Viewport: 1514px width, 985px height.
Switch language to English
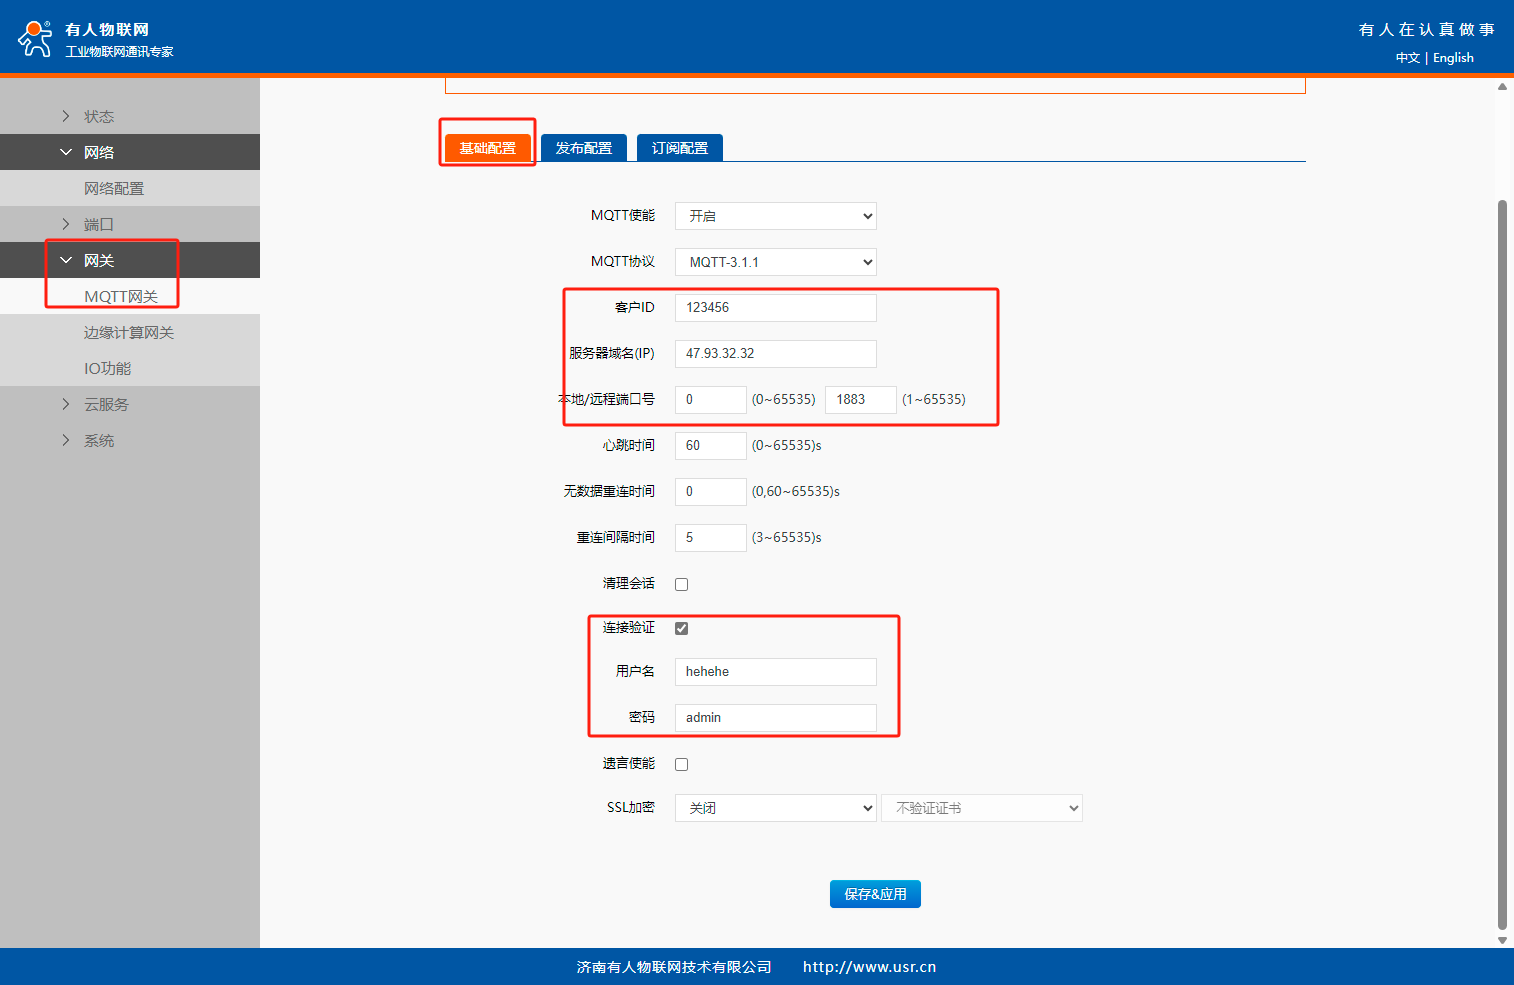(1453, 58)
